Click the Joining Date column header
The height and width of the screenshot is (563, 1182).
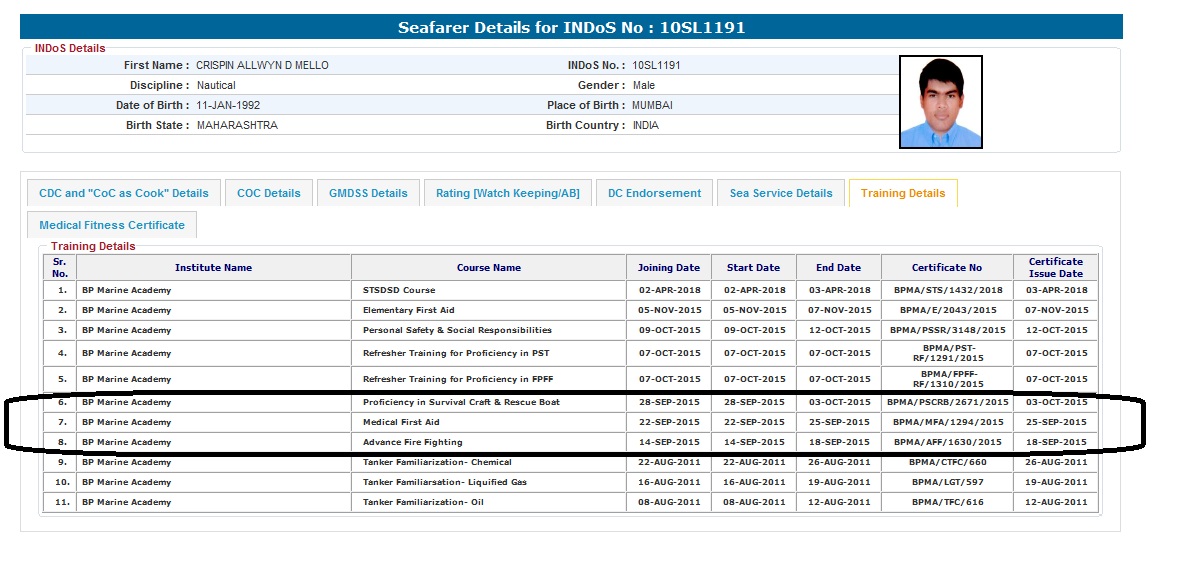point(669,268)
